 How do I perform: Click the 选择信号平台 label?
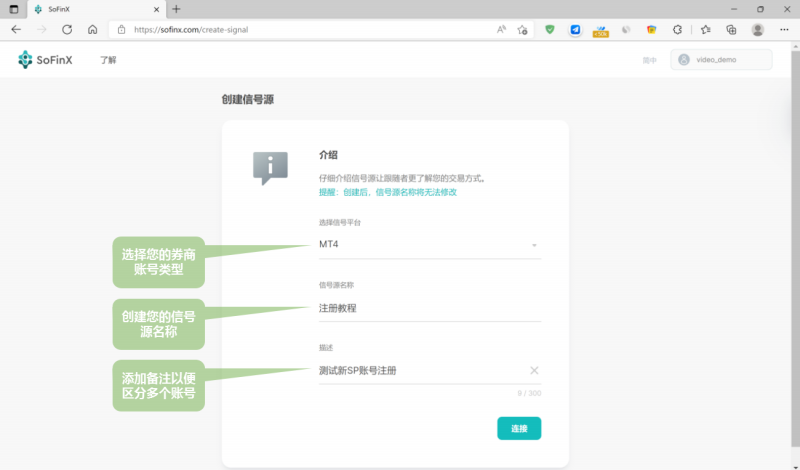[340, 222]
